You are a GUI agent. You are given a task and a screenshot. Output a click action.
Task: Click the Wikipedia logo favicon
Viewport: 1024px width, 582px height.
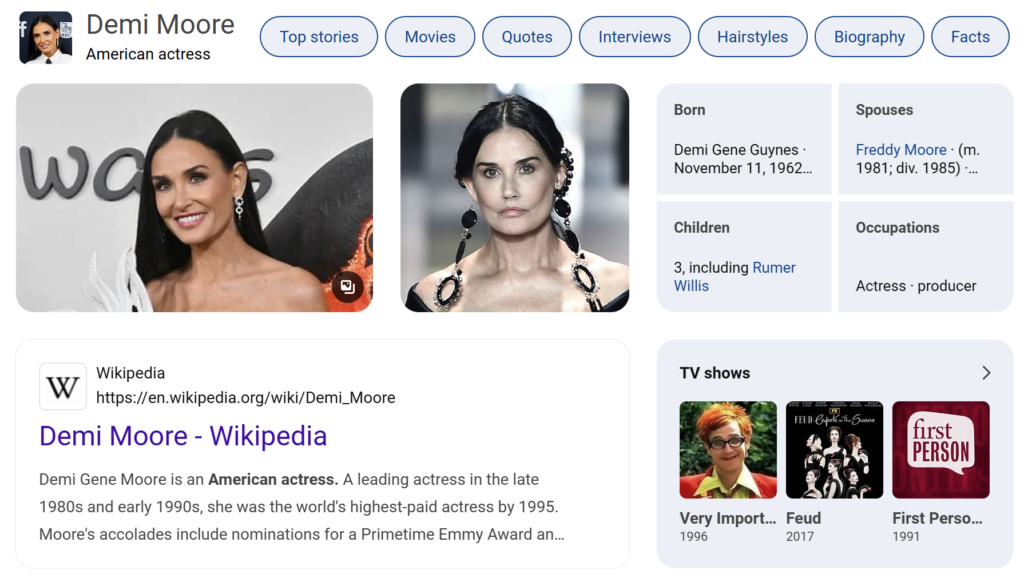point(62,386)
